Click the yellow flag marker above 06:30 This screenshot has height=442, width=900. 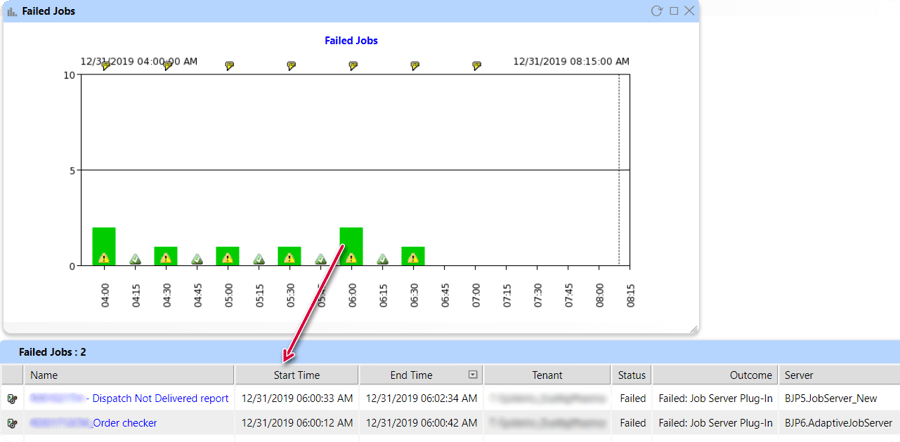414,66
